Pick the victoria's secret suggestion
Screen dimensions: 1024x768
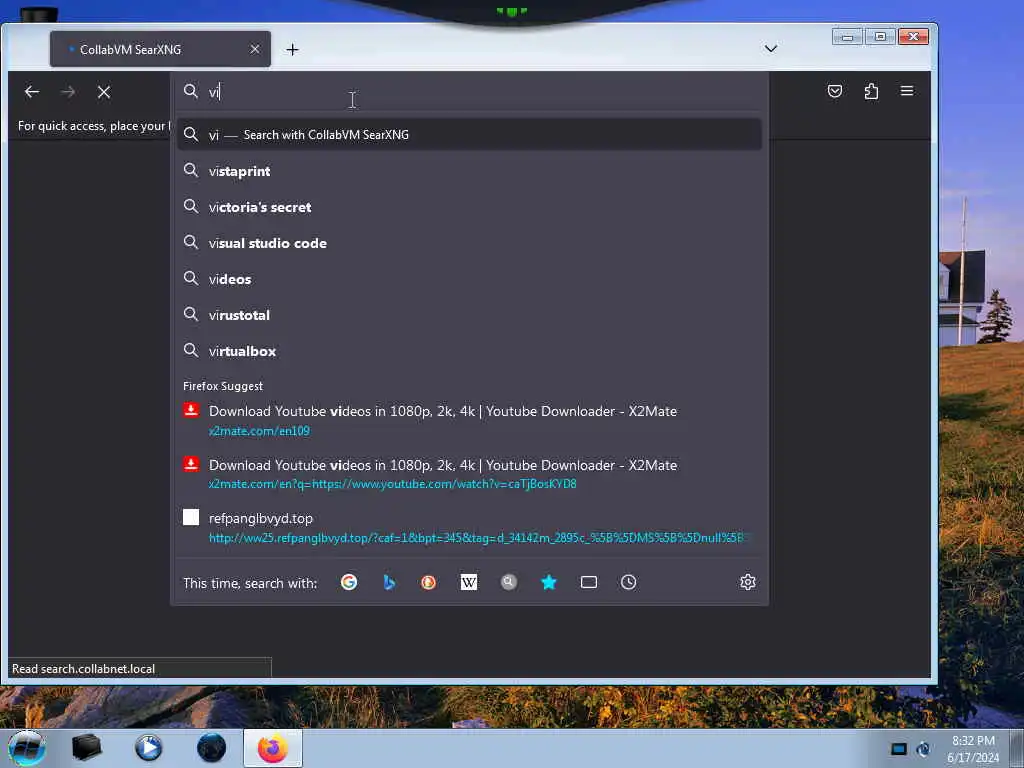coord(469,207)
